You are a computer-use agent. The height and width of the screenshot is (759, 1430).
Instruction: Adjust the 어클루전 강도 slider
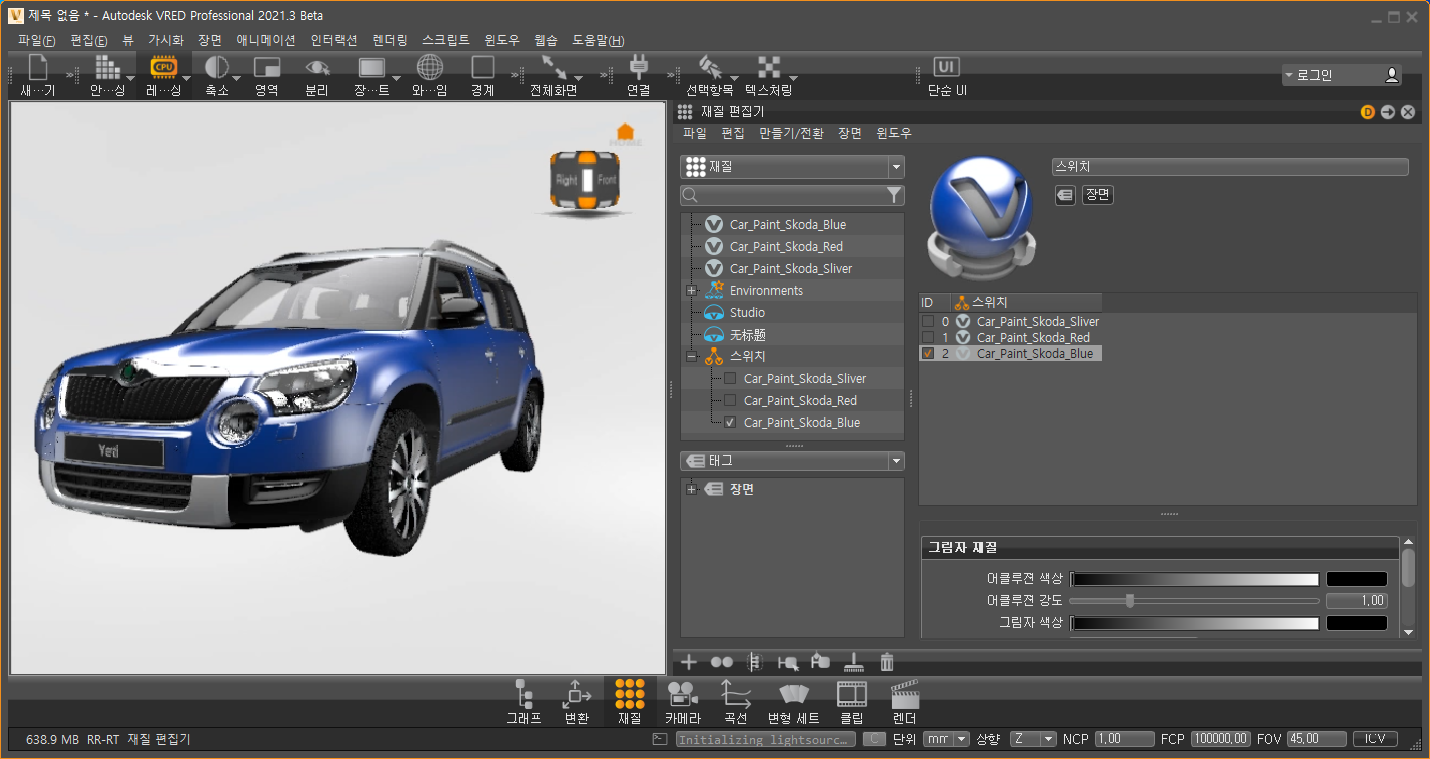(x=1130, y=601)
